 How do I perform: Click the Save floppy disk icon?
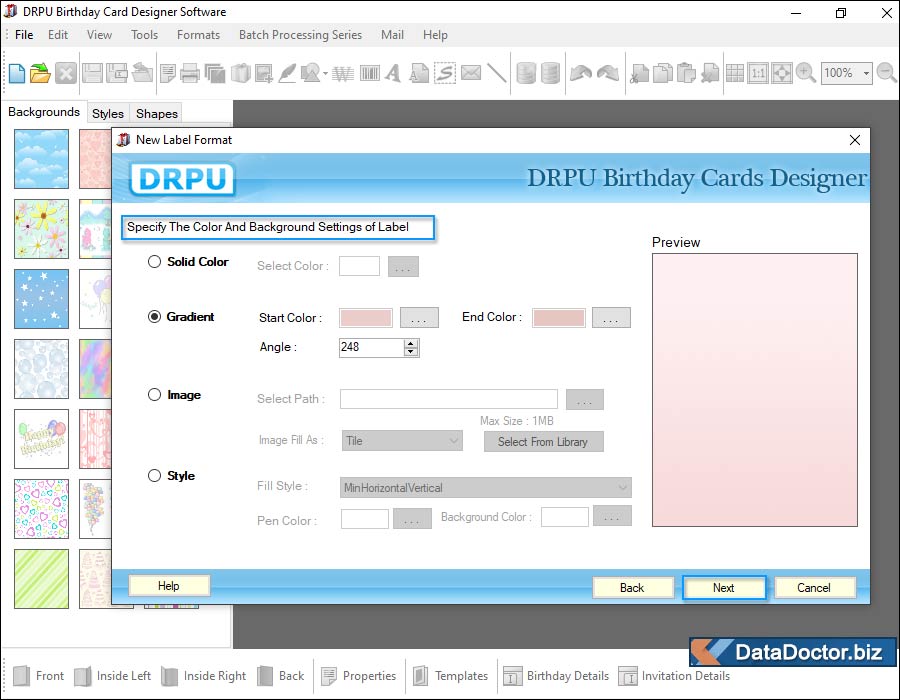pos(92,73)
